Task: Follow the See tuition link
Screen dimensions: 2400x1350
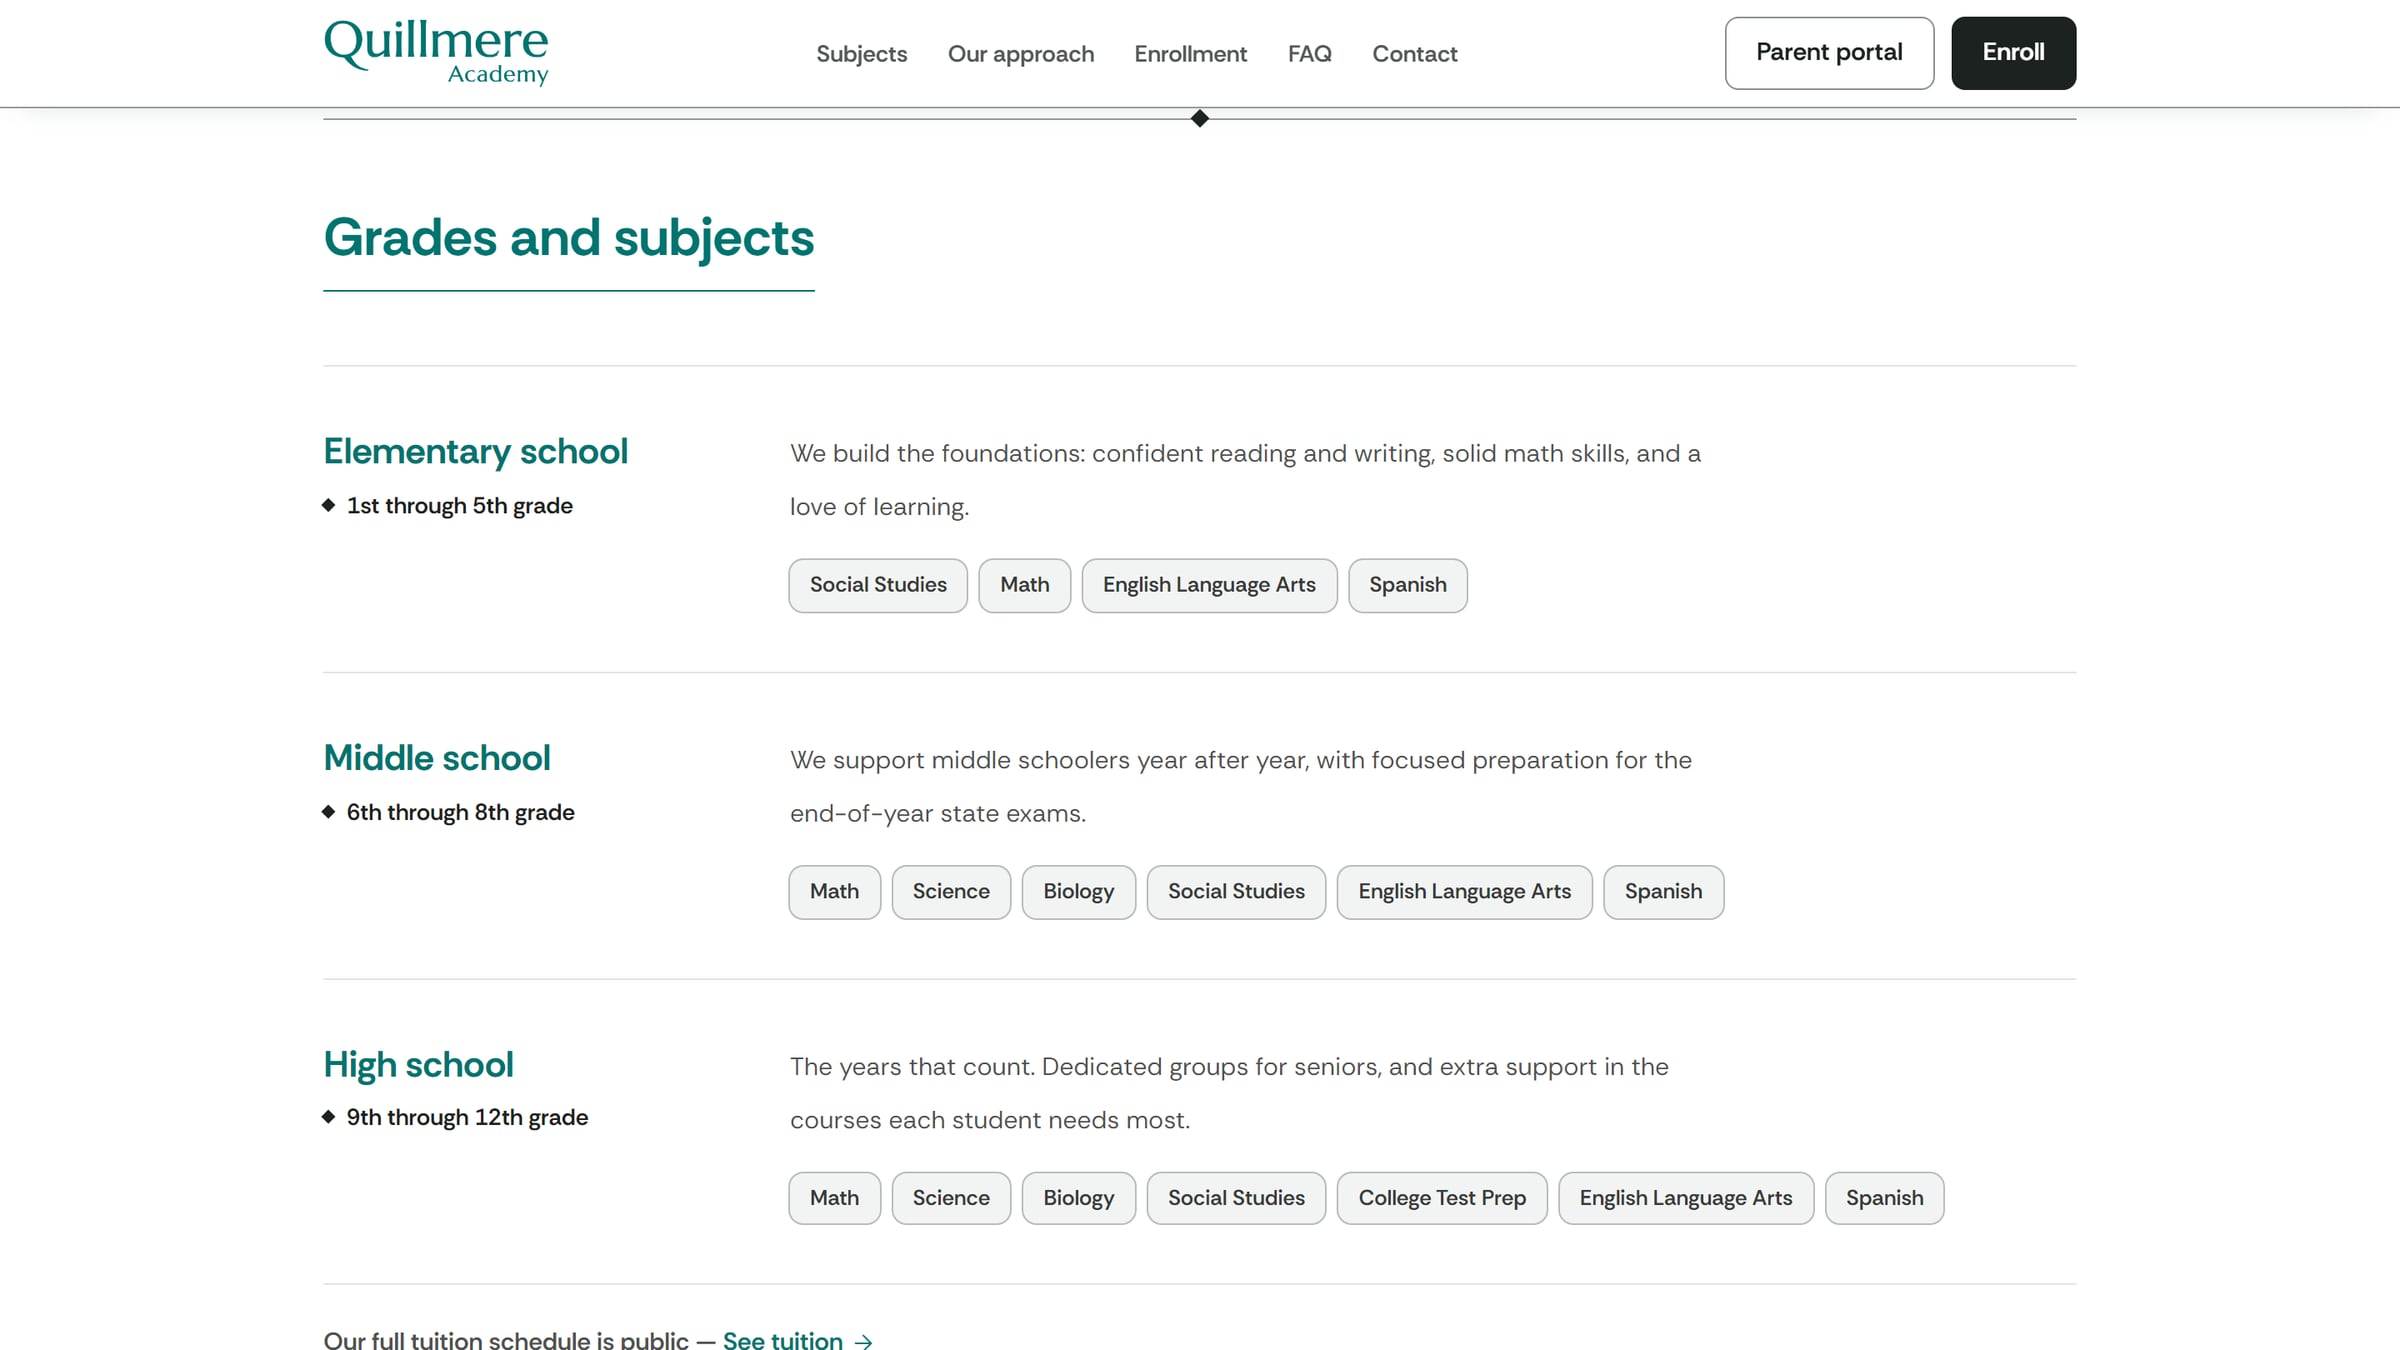Action: [x=783, y=1339]
